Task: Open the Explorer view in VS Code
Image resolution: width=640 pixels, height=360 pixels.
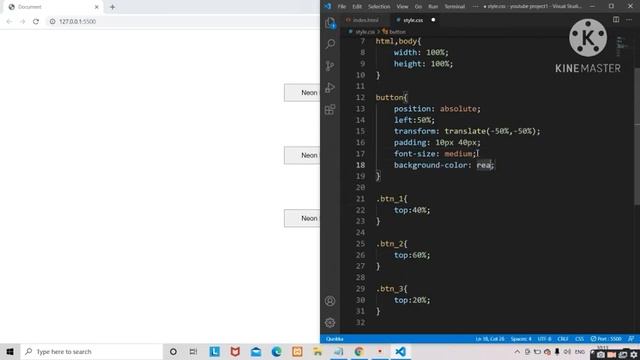Action: [x=330, y=23]
